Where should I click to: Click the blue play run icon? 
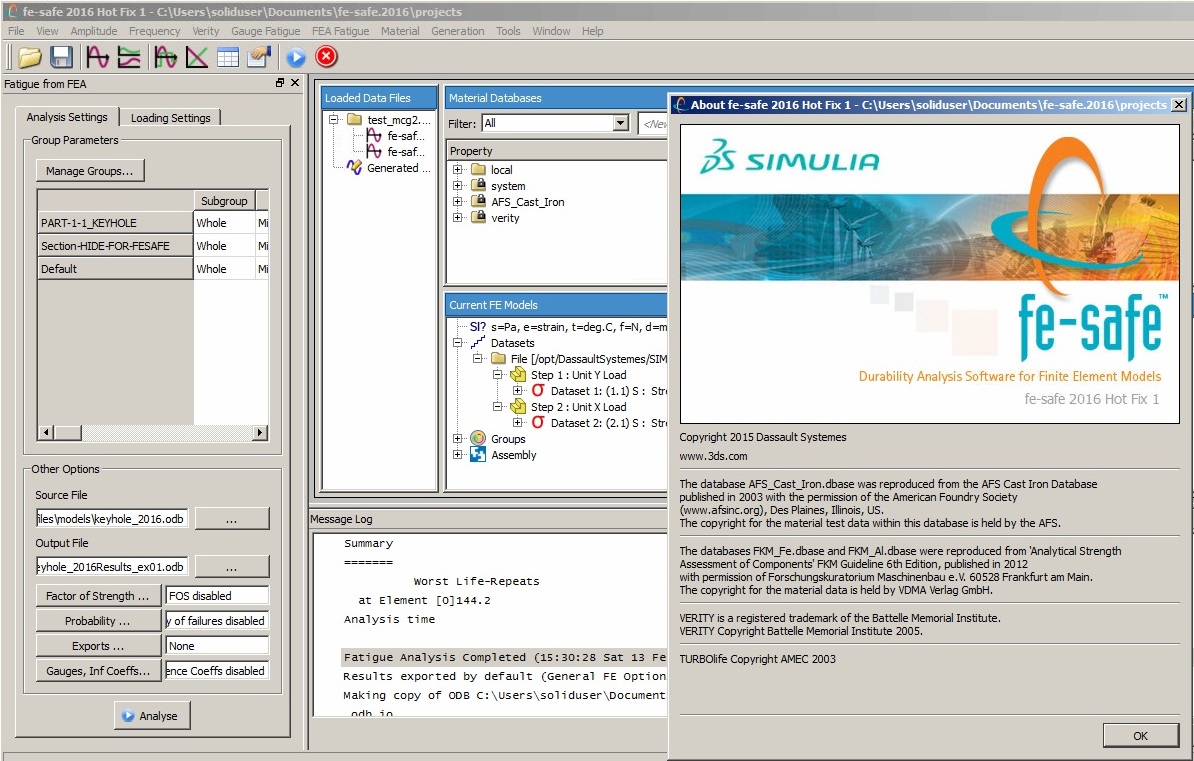(x=295, y=57)
